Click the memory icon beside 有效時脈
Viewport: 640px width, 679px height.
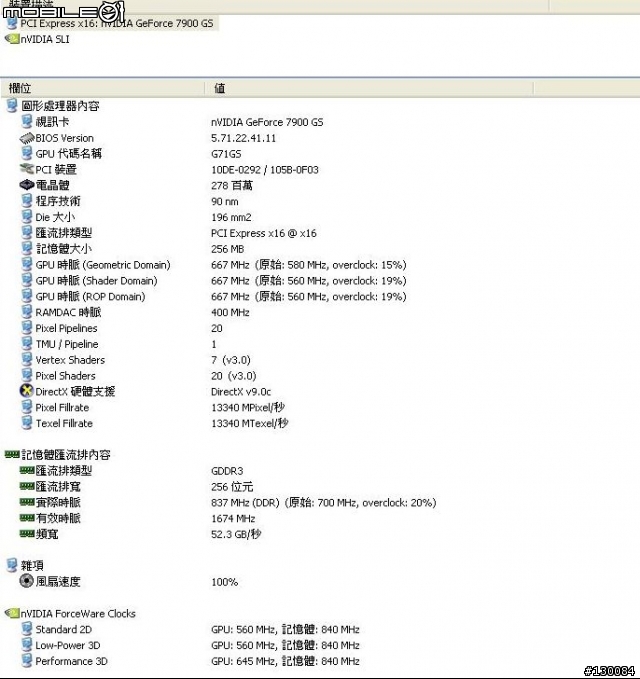point(27,518)
